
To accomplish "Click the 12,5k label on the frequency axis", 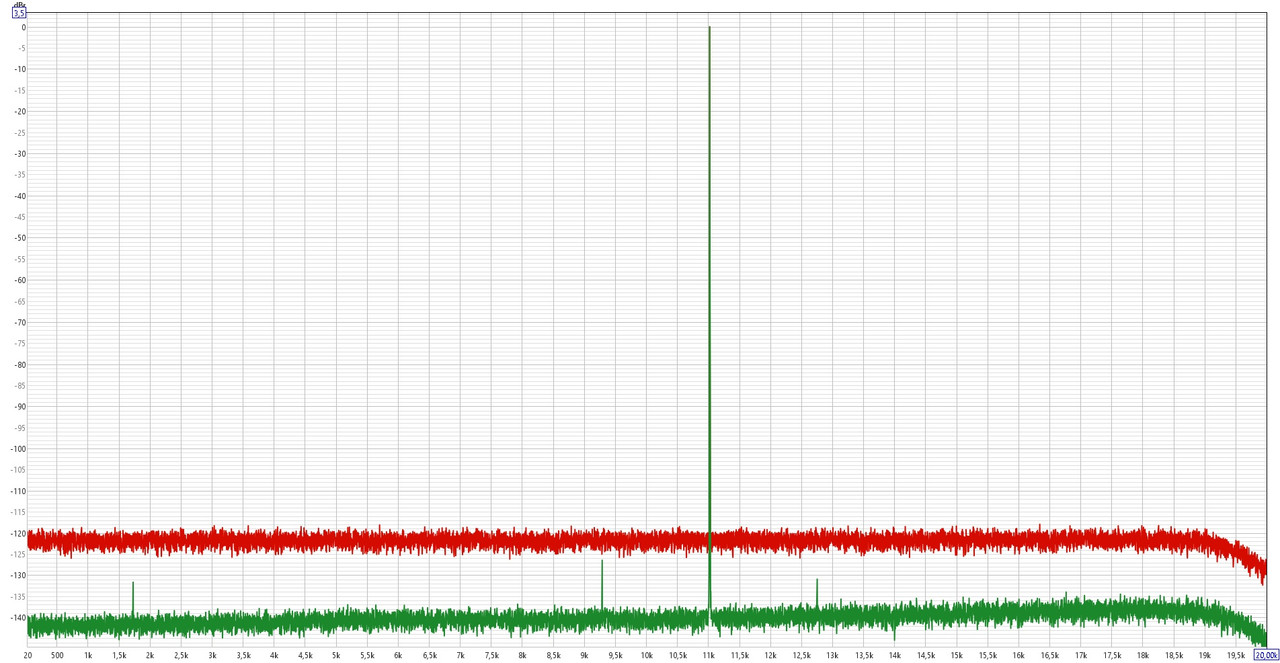I will [x=801, y=655].
